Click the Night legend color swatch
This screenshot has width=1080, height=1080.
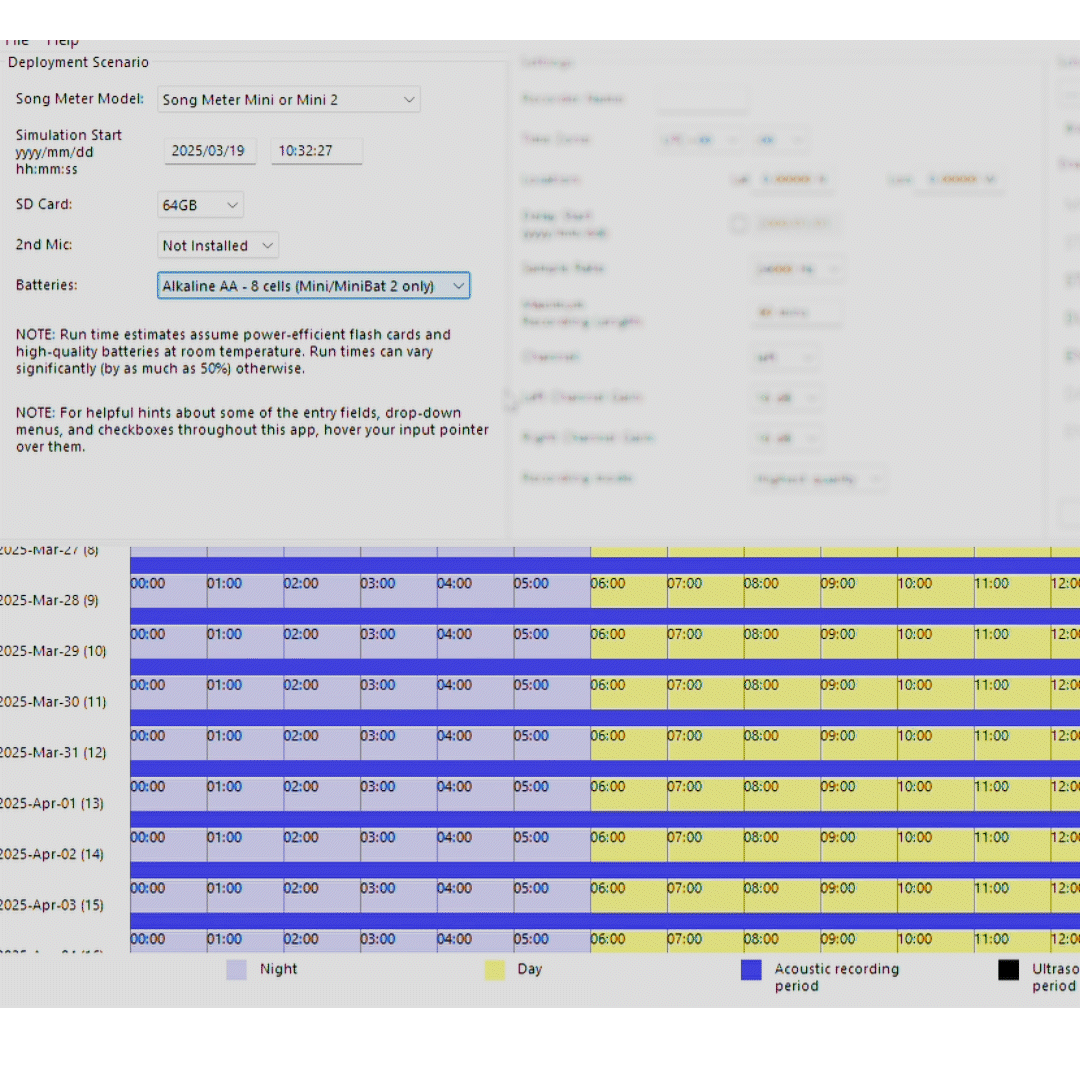236,969
